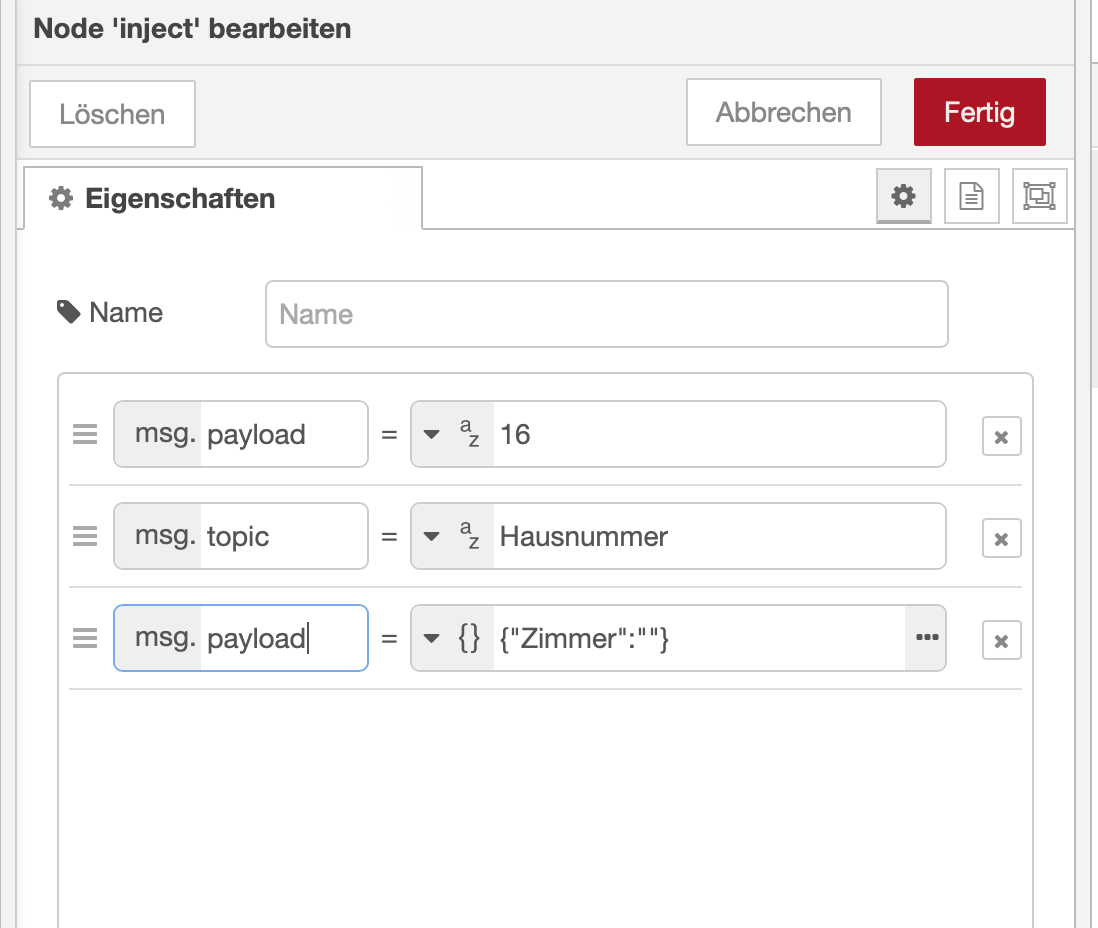Click the msg. topic property field
Viewport: 1098px width, 928px height.
[283, 537]
